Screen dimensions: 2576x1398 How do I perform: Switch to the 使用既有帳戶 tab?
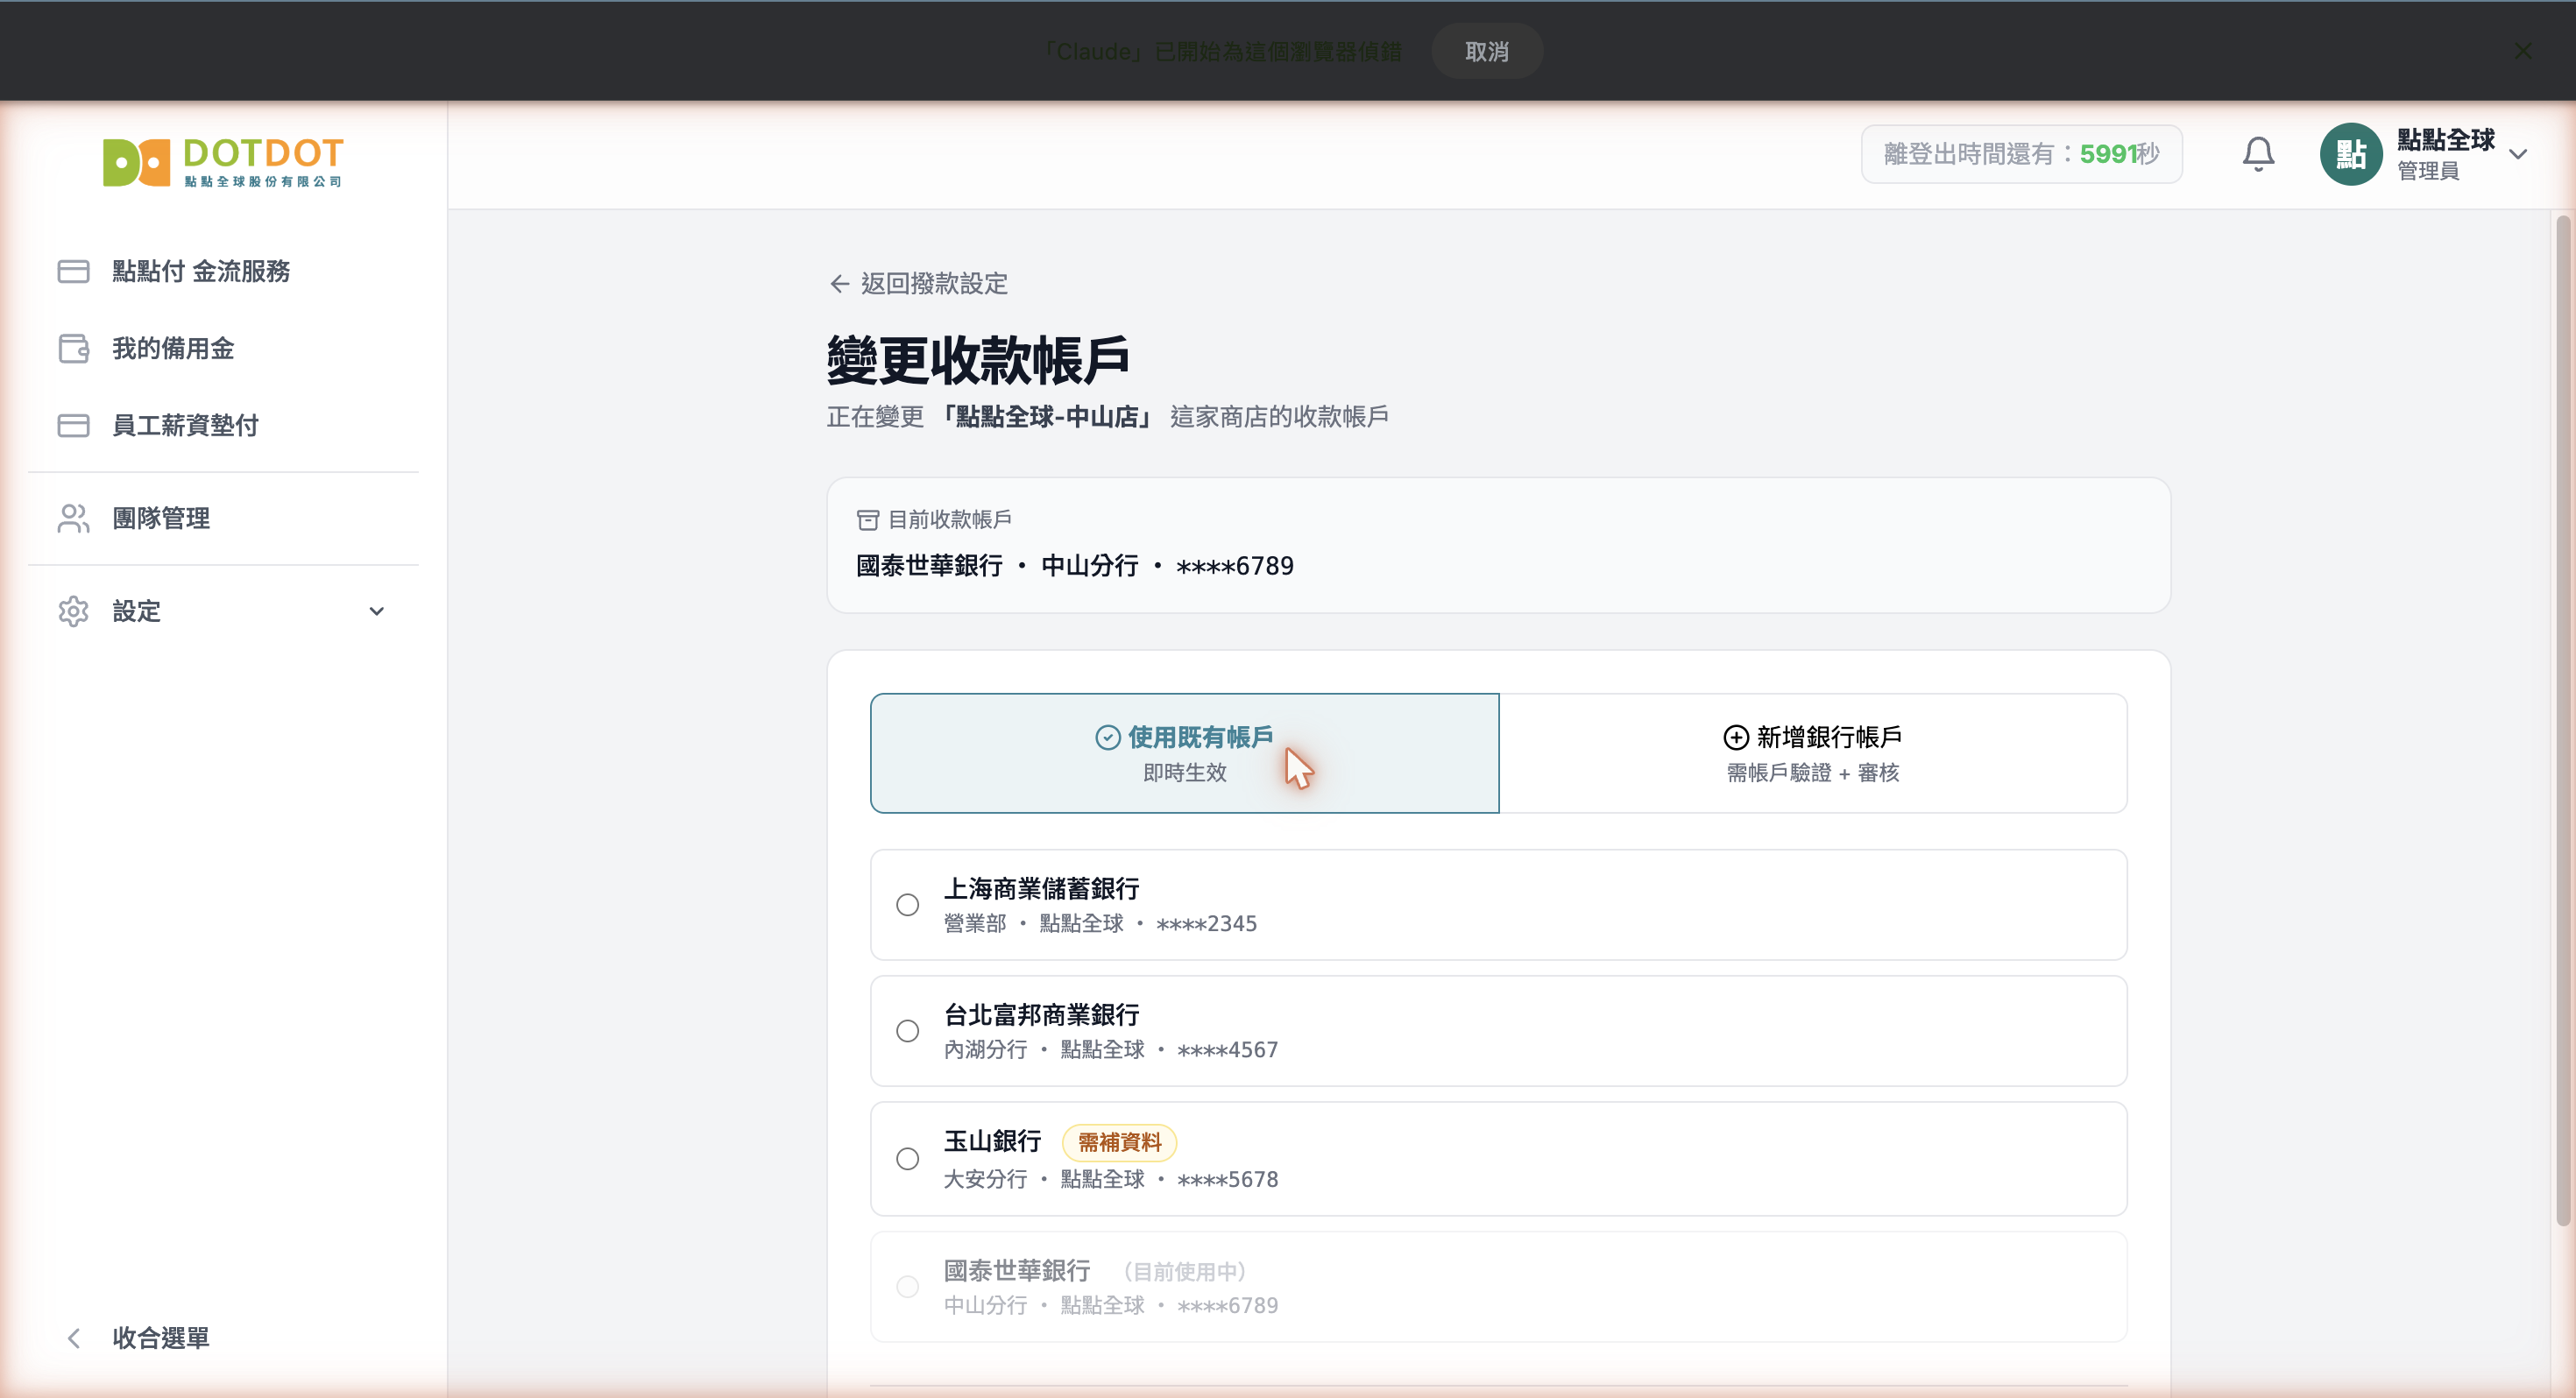(1184, 753)
